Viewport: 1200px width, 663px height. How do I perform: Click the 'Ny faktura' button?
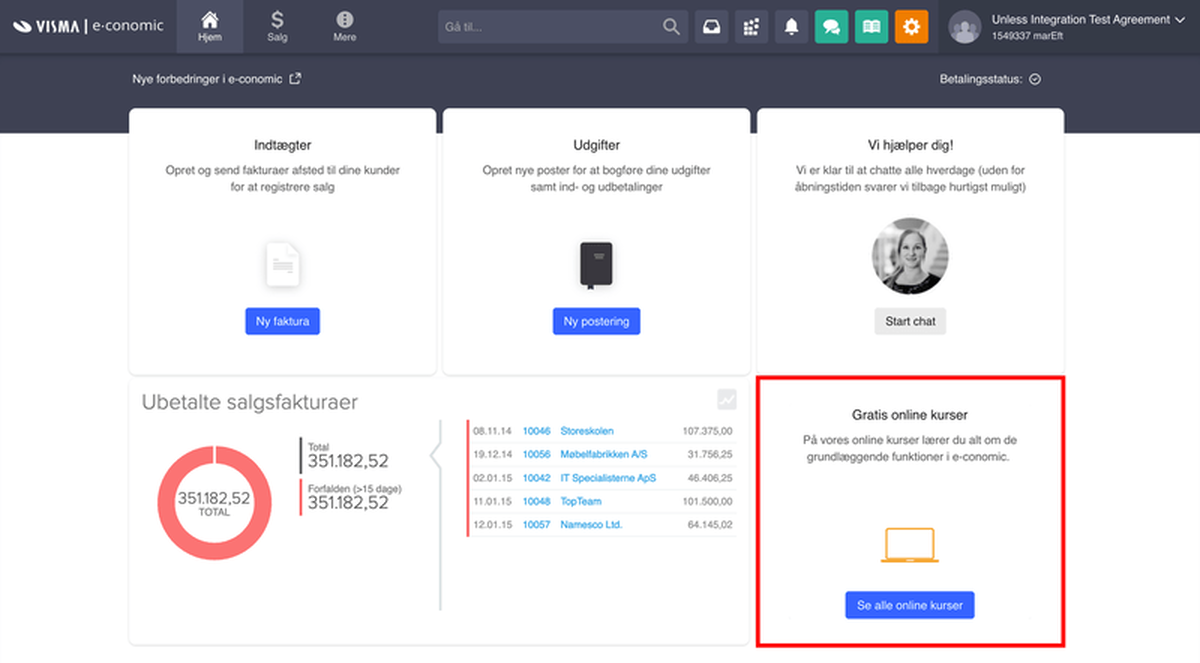pyautogui.click(x=283, y=321)
